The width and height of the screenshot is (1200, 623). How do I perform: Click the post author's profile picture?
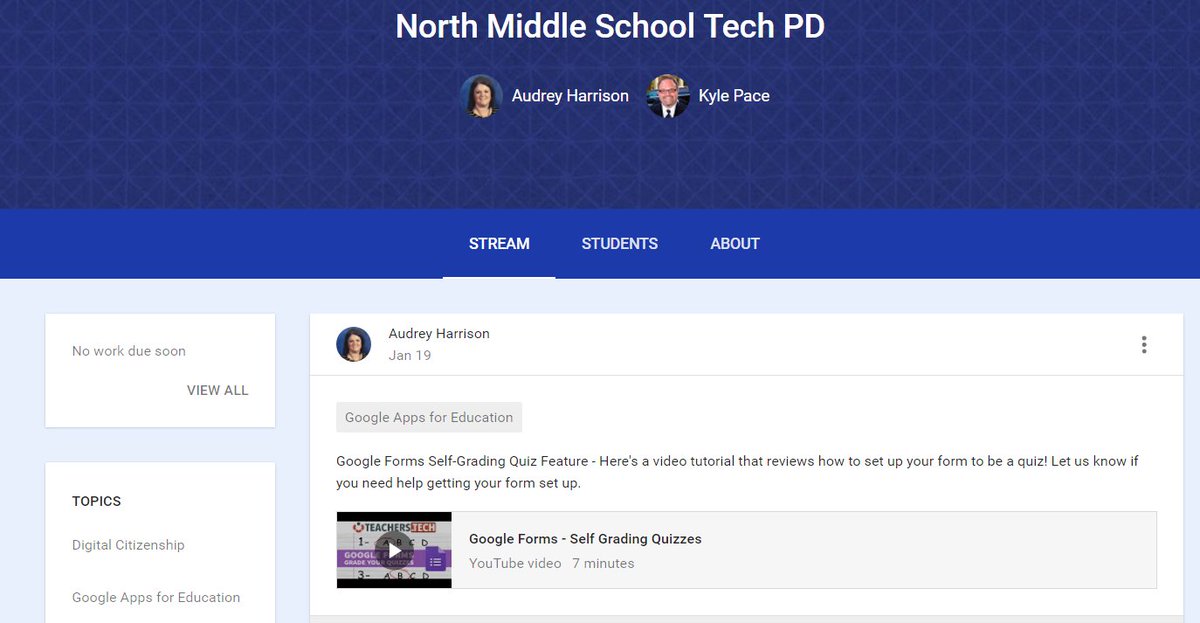353,344
